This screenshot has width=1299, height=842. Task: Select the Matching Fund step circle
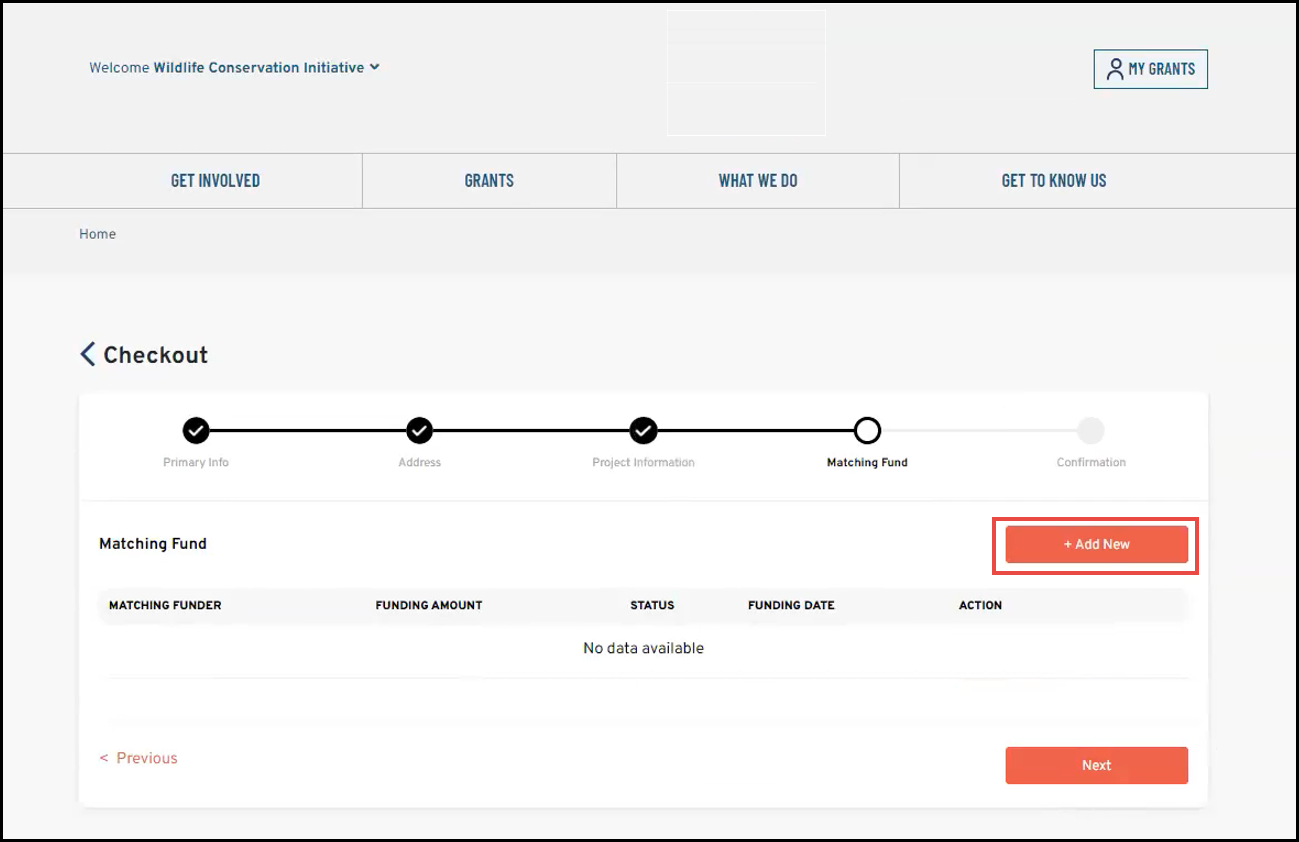click(x=867, y=430)
